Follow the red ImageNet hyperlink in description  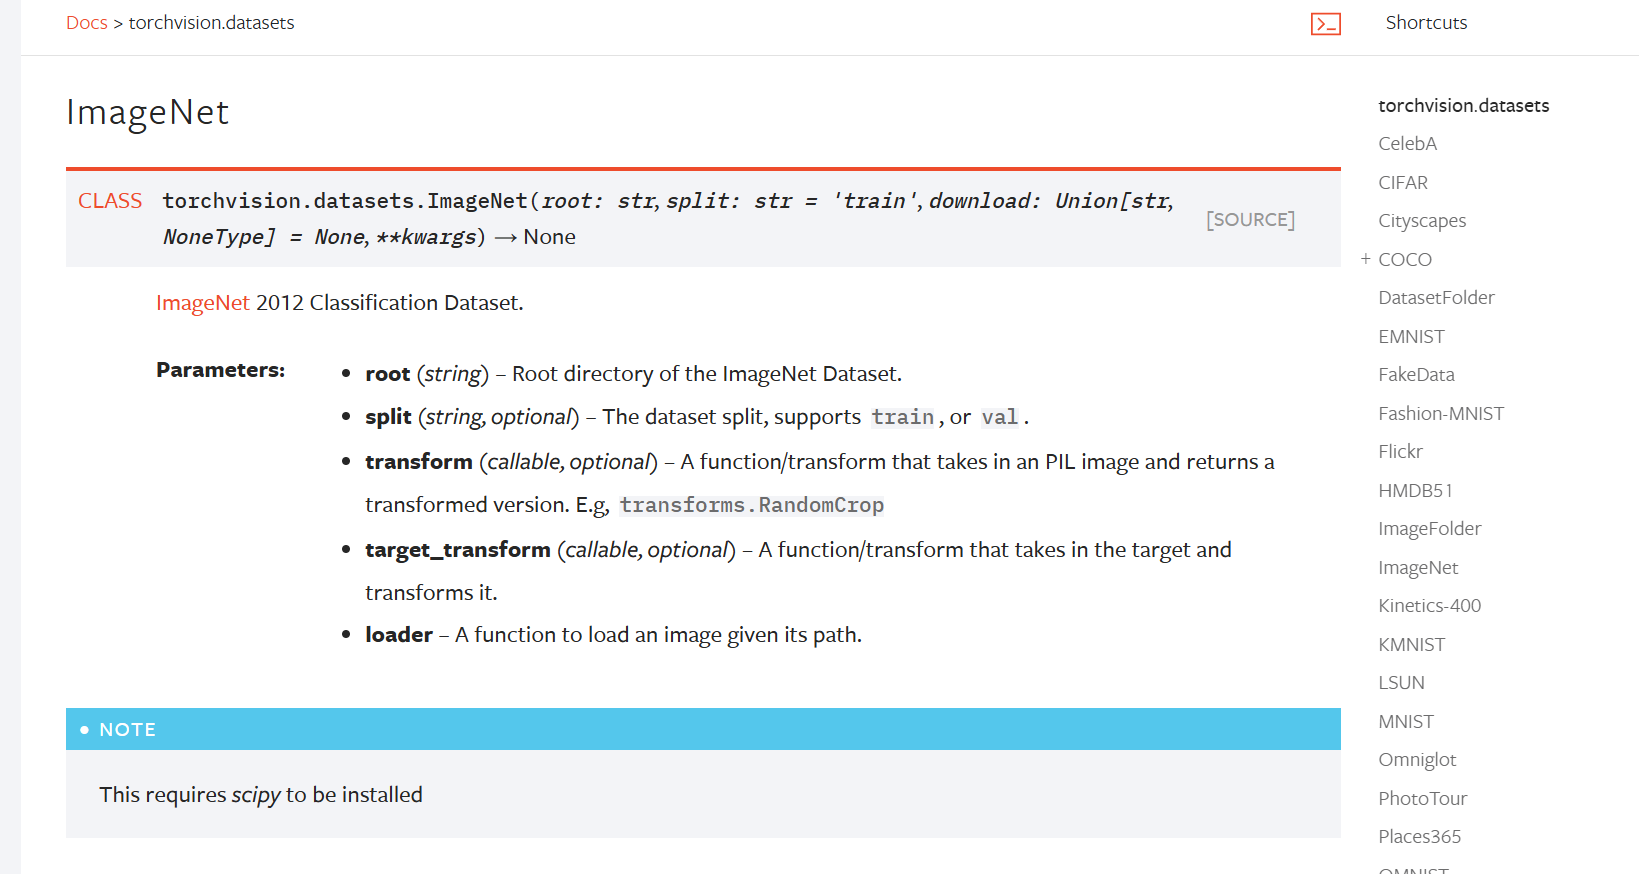[203, 303]
